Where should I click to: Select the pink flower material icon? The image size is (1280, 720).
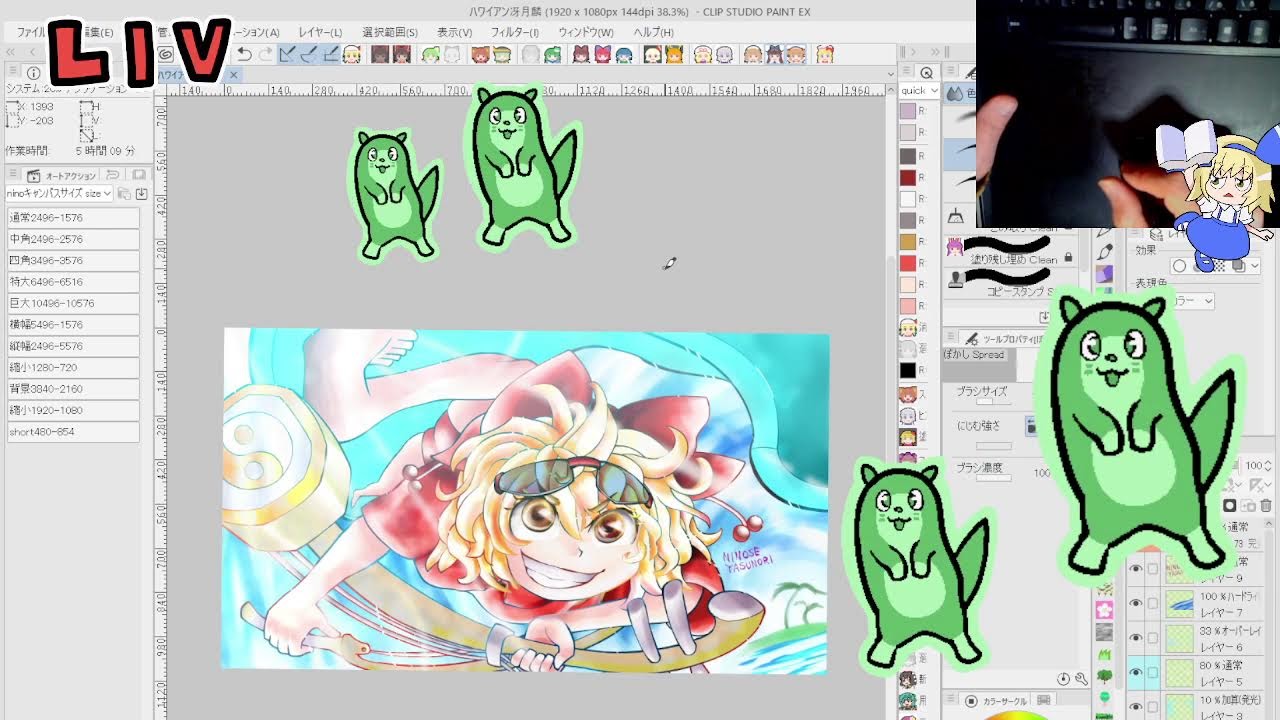tap(1104, 610)
